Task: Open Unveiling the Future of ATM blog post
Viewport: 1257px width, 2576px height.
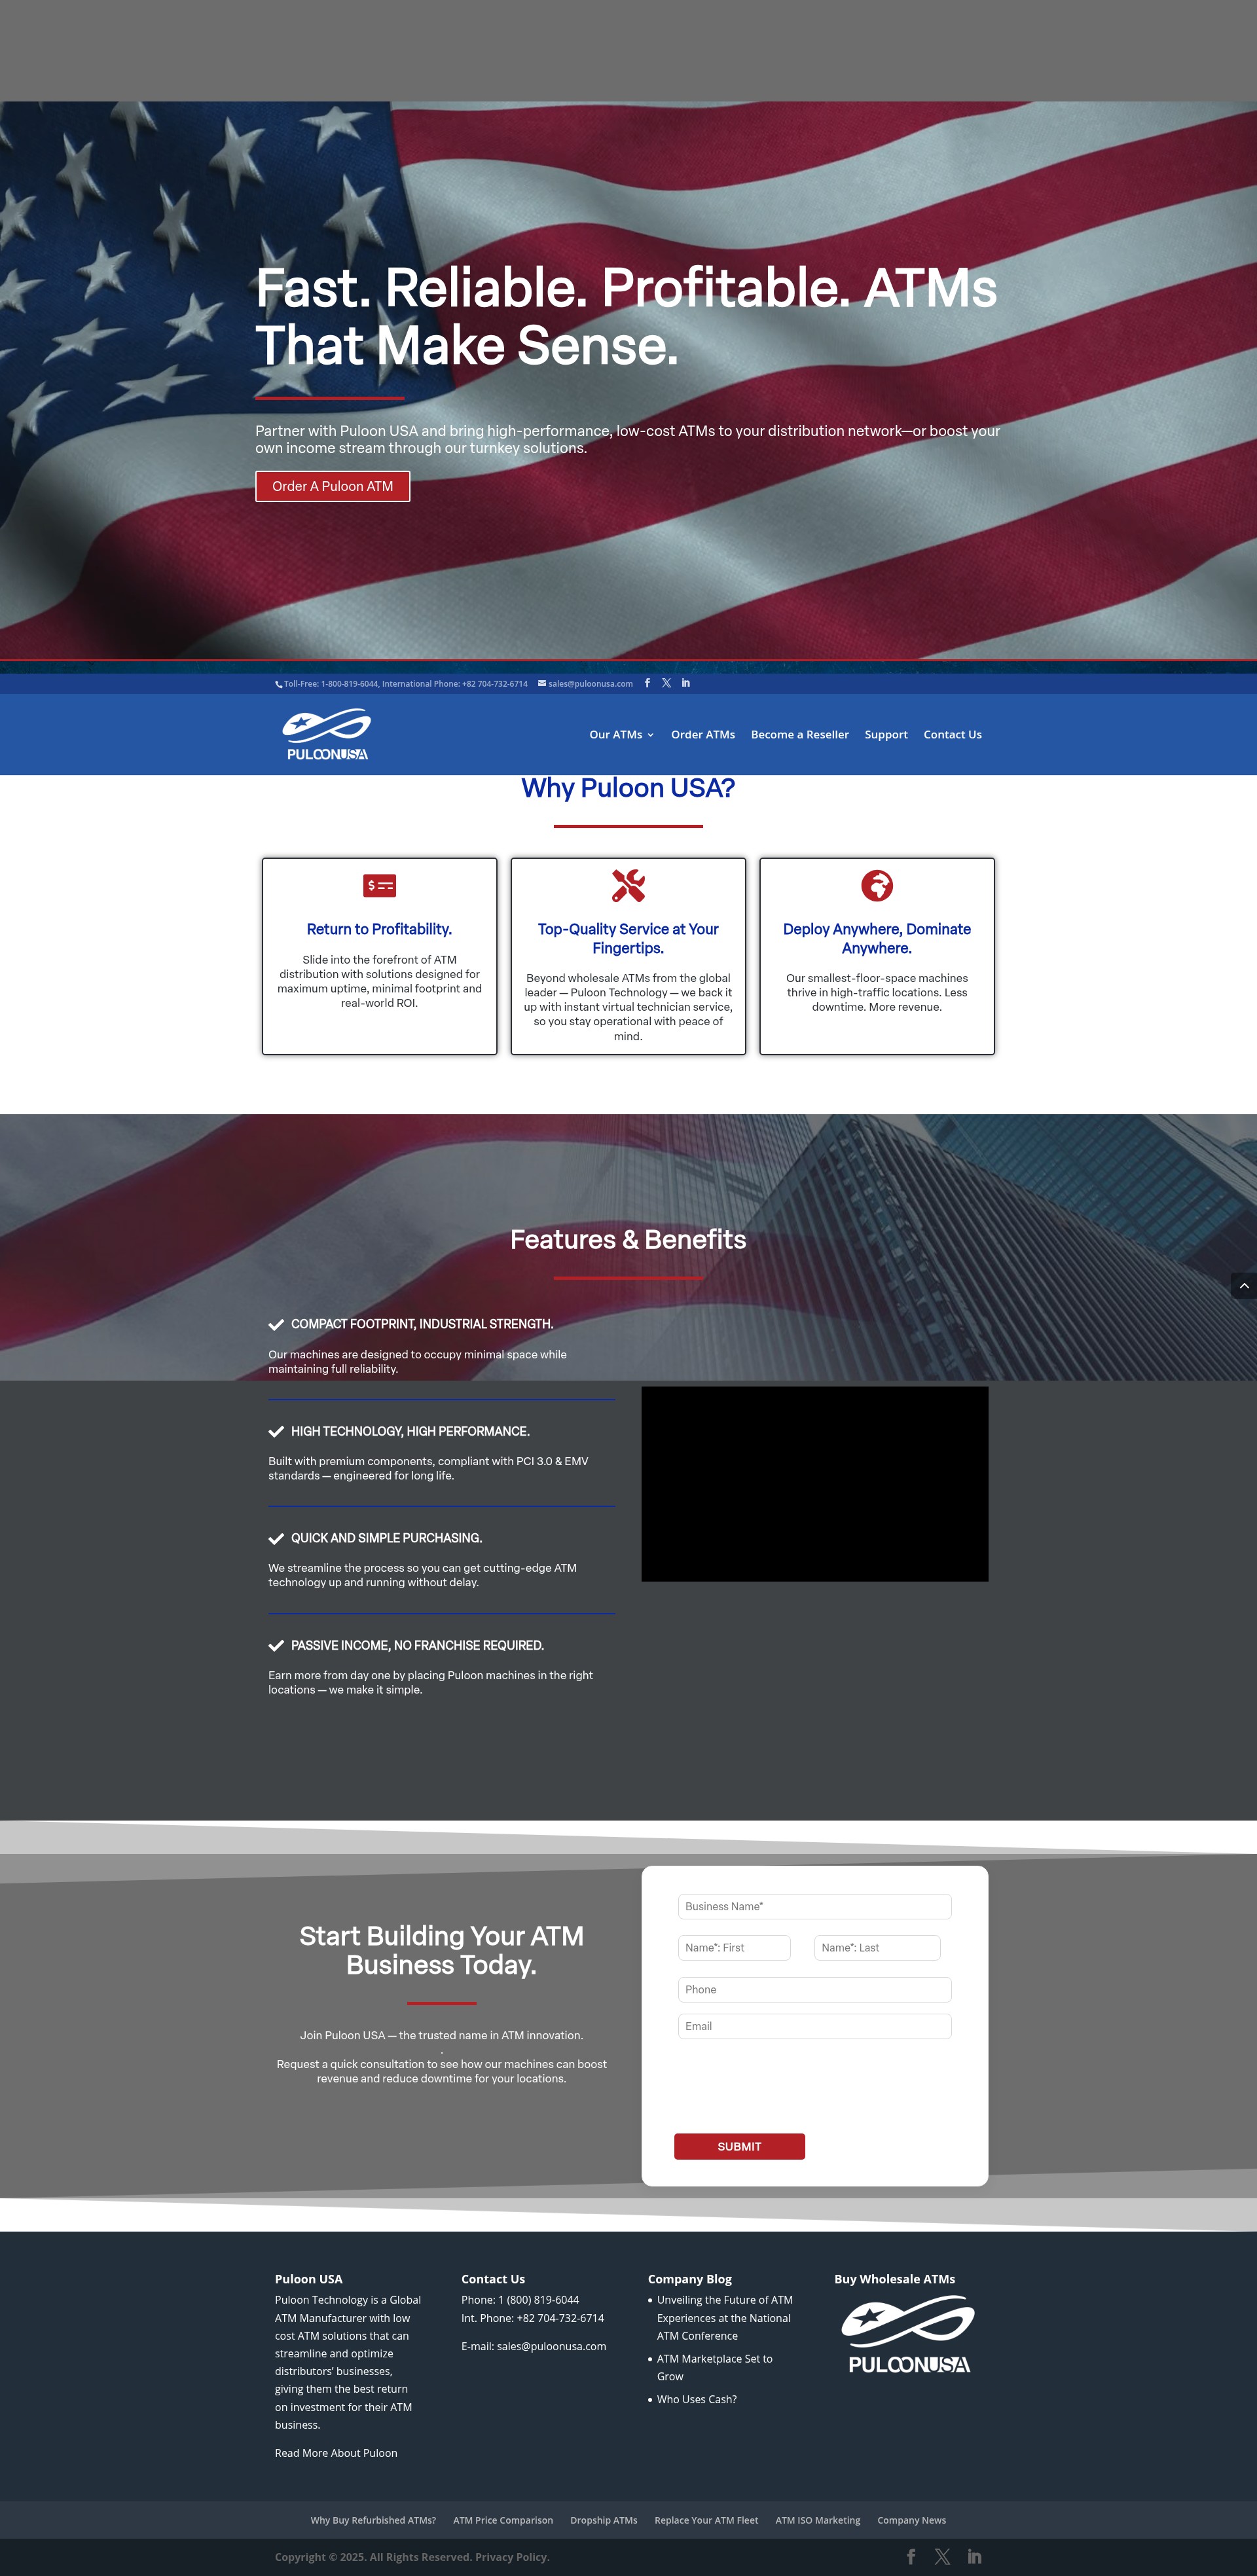Action: 724,2317
